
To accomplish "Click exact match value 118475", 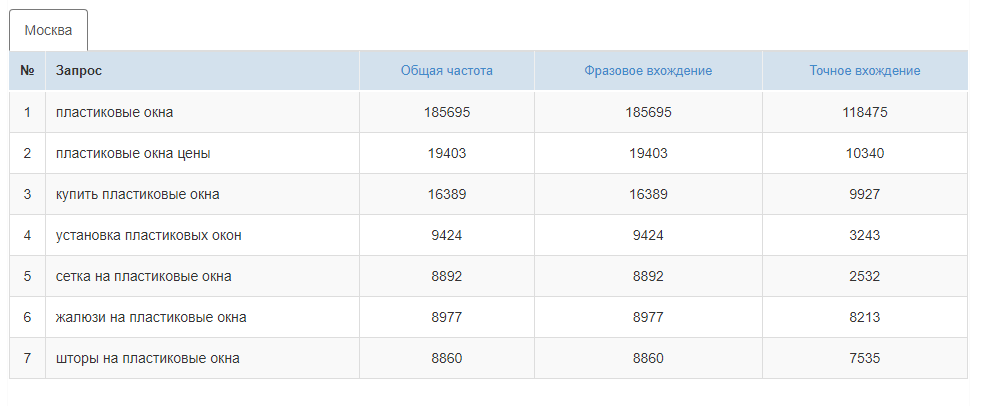I will 865,112.
